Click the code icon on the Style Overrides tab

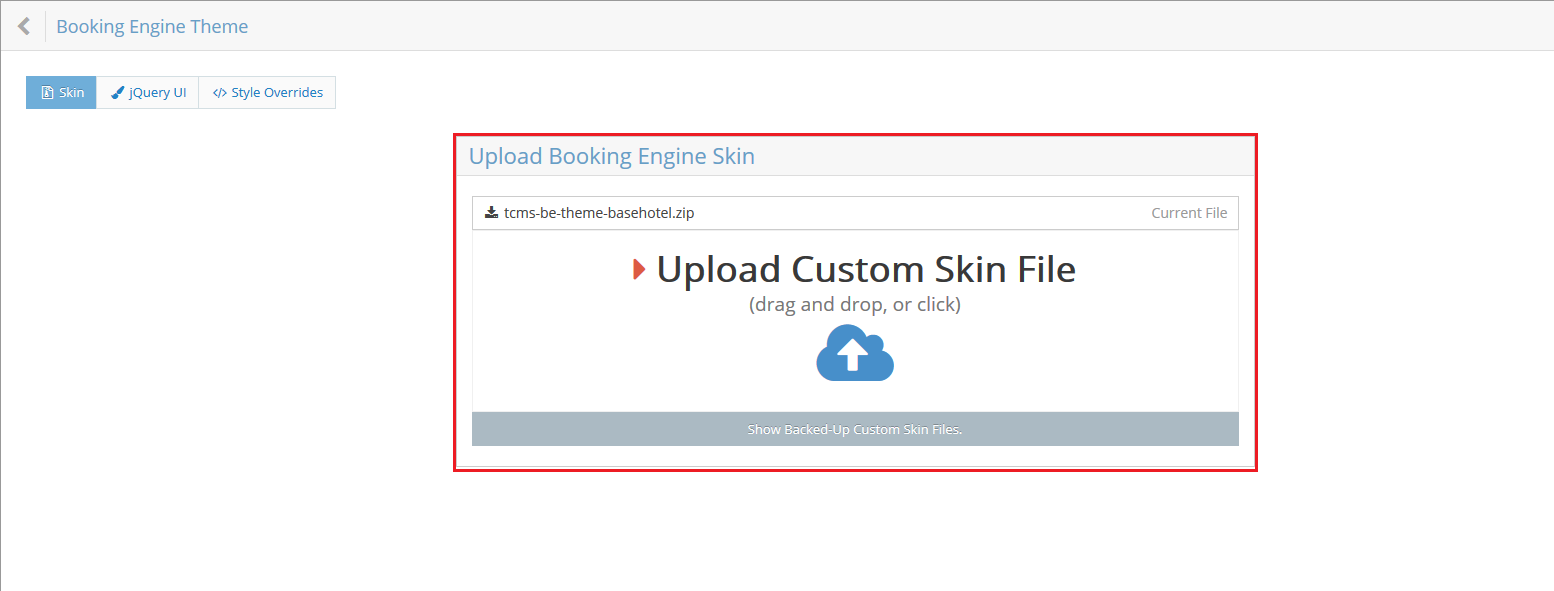[x=220, y=92]
